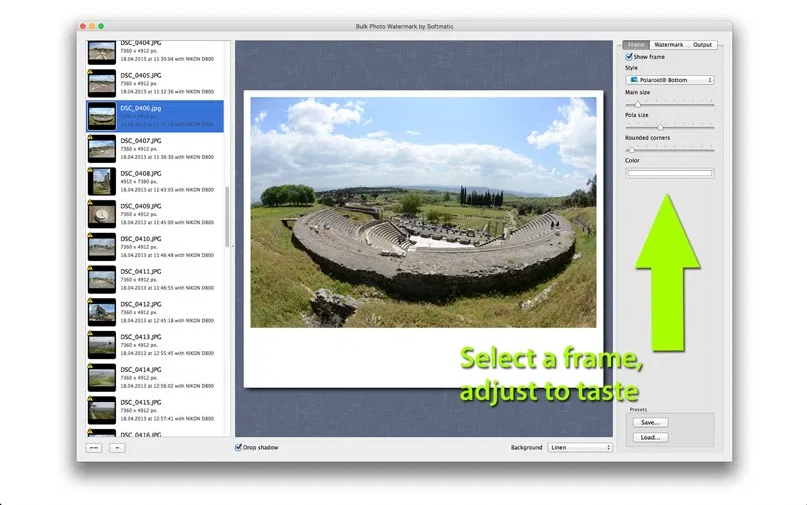Switch to the Watermark tab
Viewport: 807px width, 505px height.
tap(668, 45)
